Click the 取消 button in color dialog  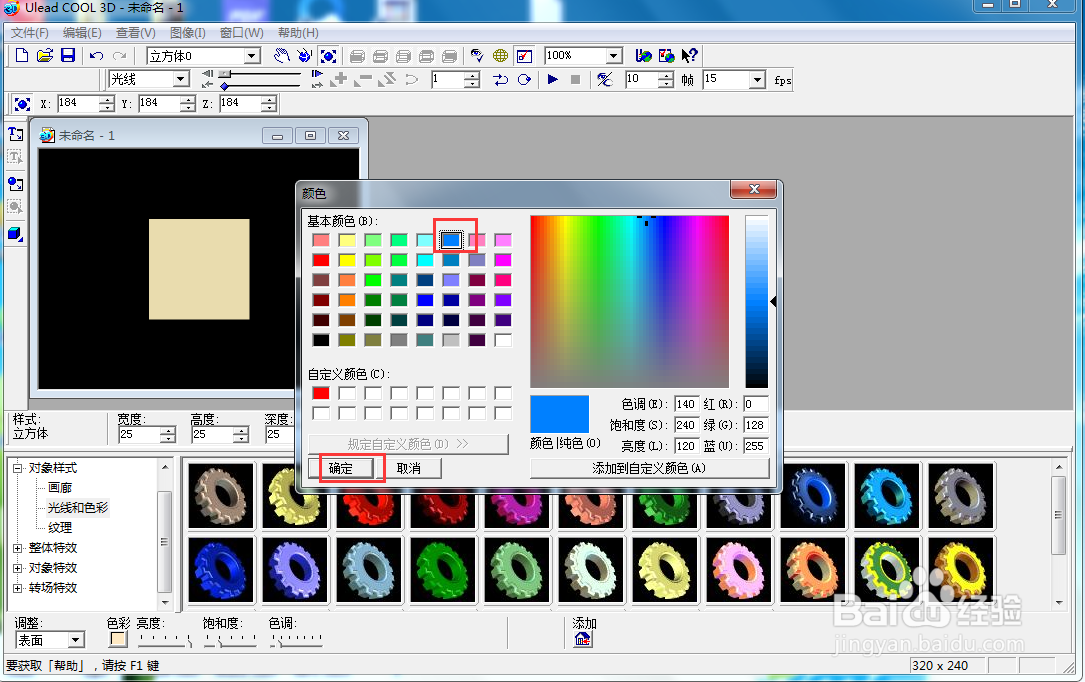pyautogui.click(x=408, y=468)
